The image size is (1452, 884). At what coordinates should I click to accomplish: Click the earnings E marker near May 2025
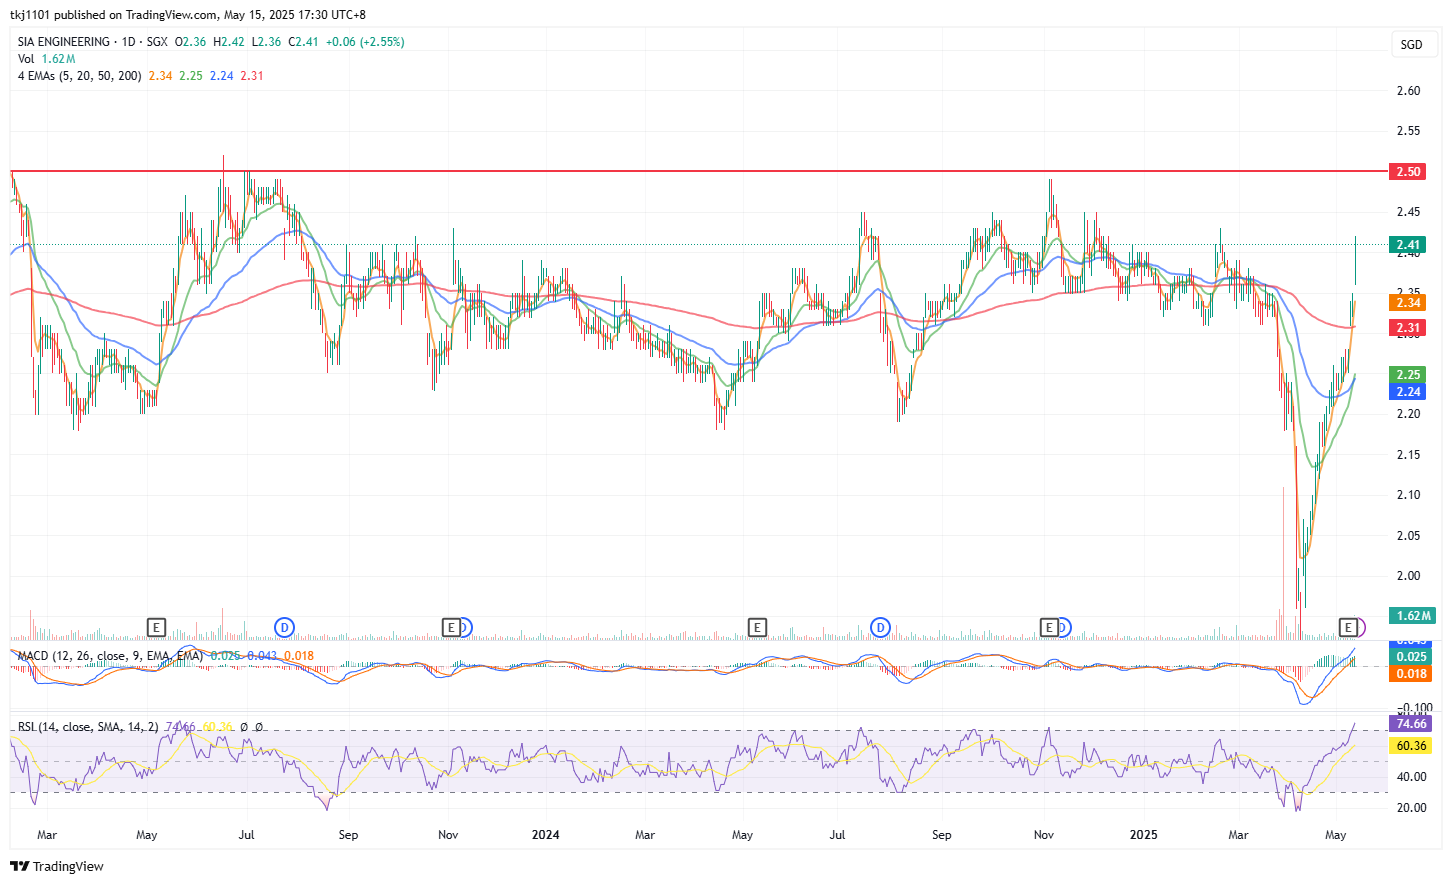click(x=1348, y=627)
